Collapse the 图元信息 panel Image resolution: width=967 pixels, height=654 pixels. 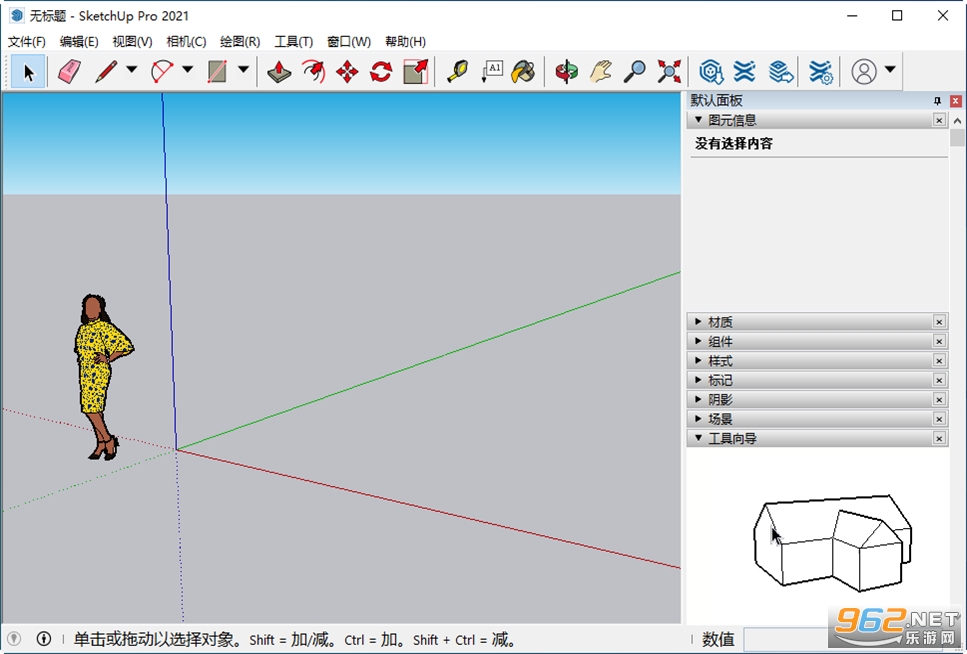point(699,120)
